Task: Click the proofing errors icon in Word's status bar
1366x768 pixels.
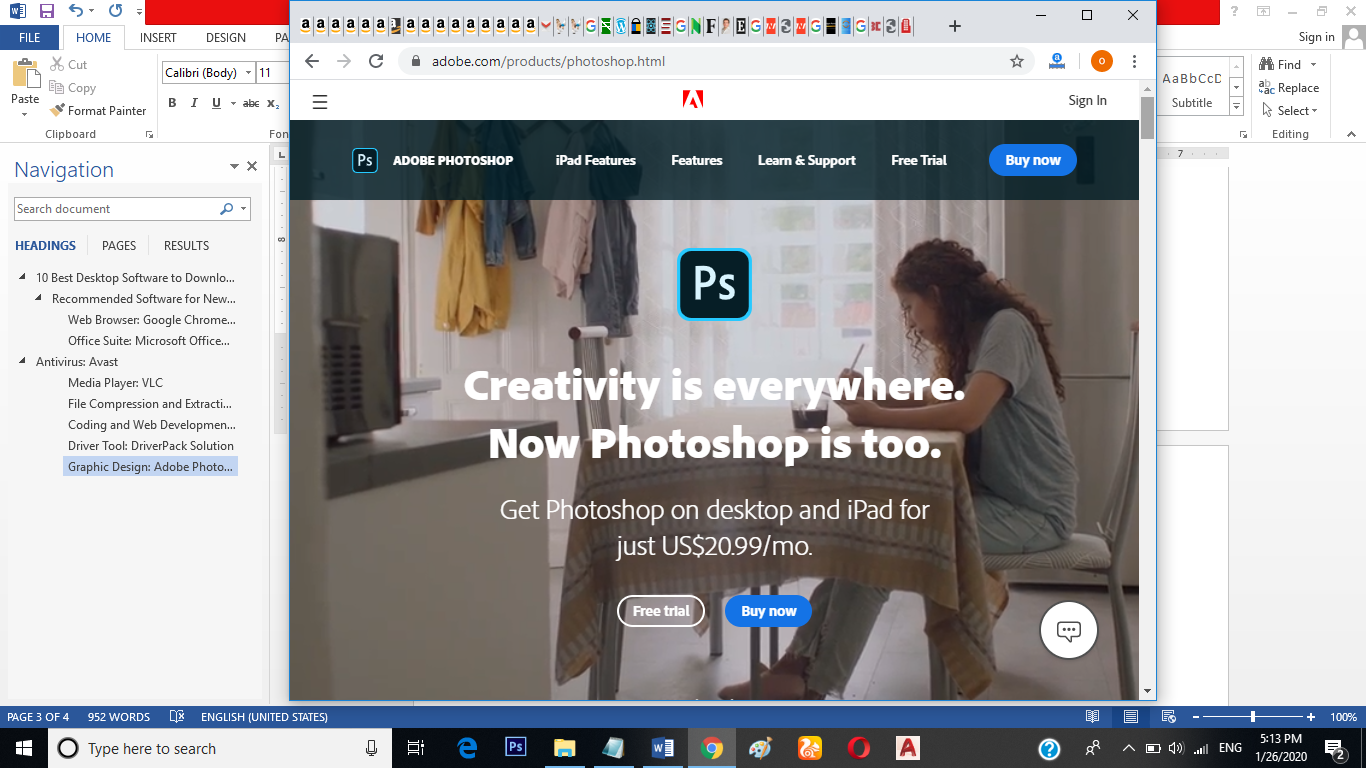Action: point(177,717)
